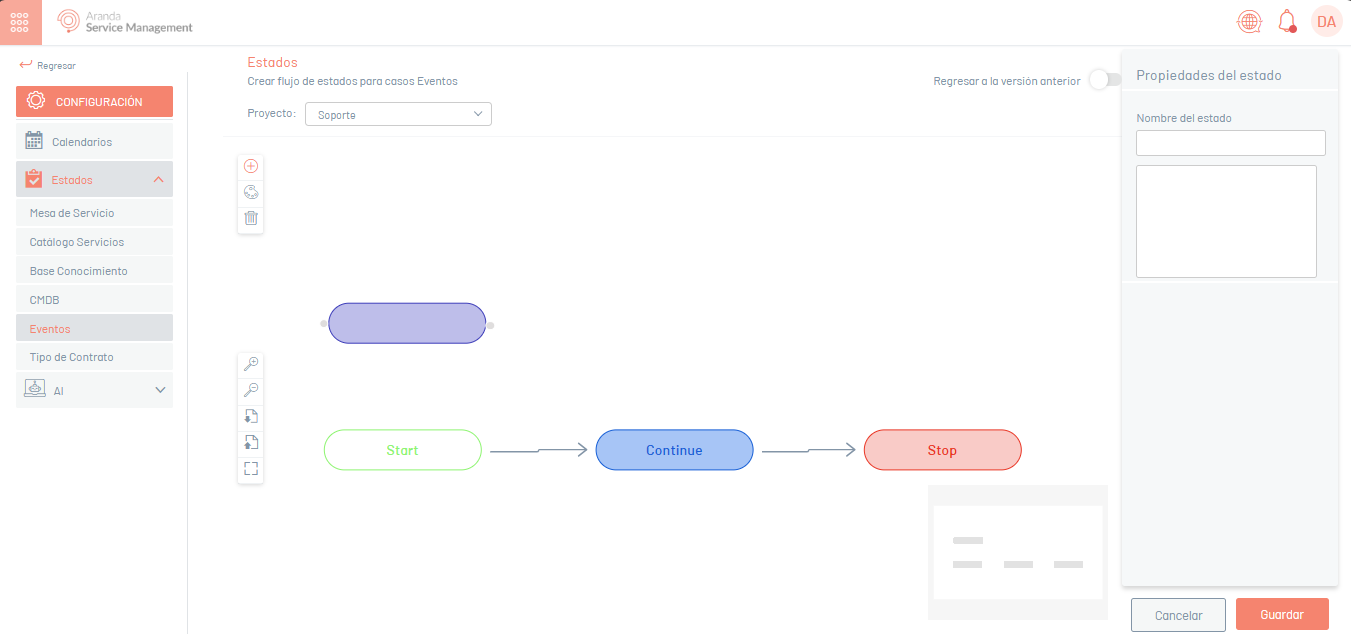Click the add state plus icon
The width and height of the screenshot is (1351, 634).
251,166
